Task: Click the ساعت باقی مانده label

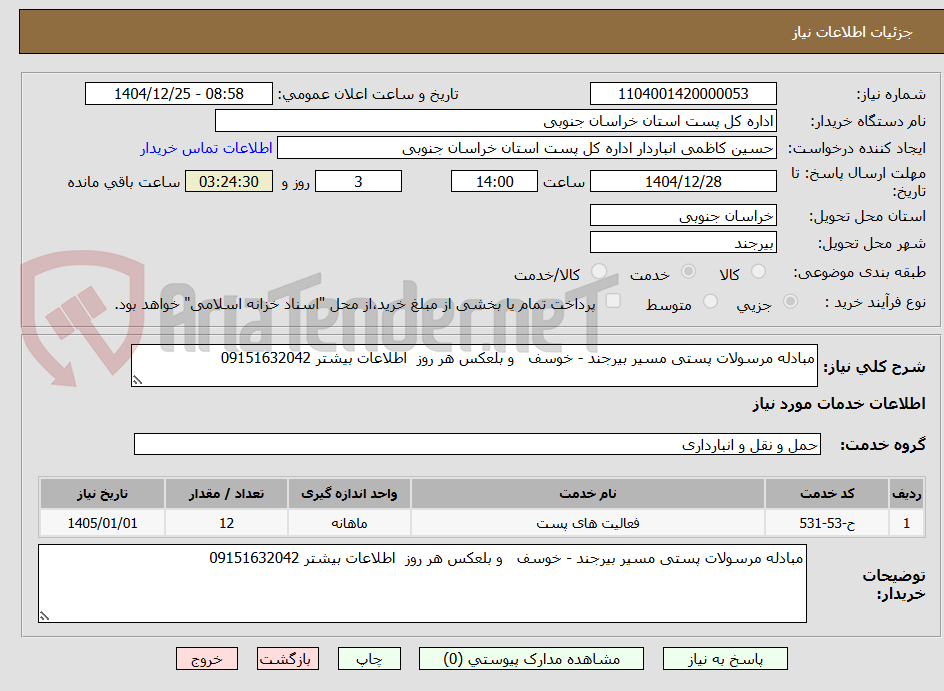Action: pyautogui.click(x=124, y=182)
